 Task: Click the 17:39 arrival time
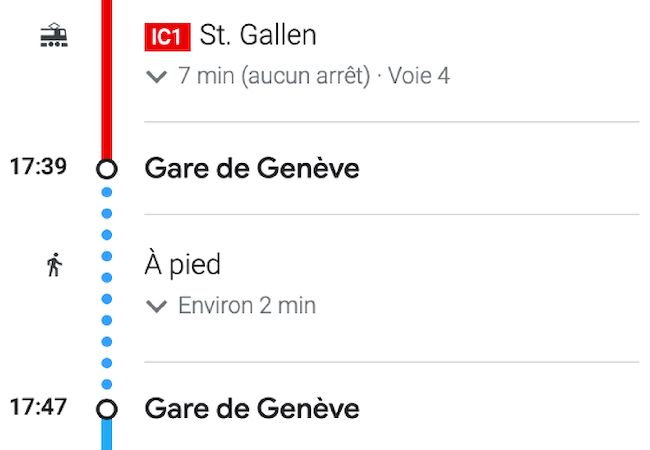38,167
